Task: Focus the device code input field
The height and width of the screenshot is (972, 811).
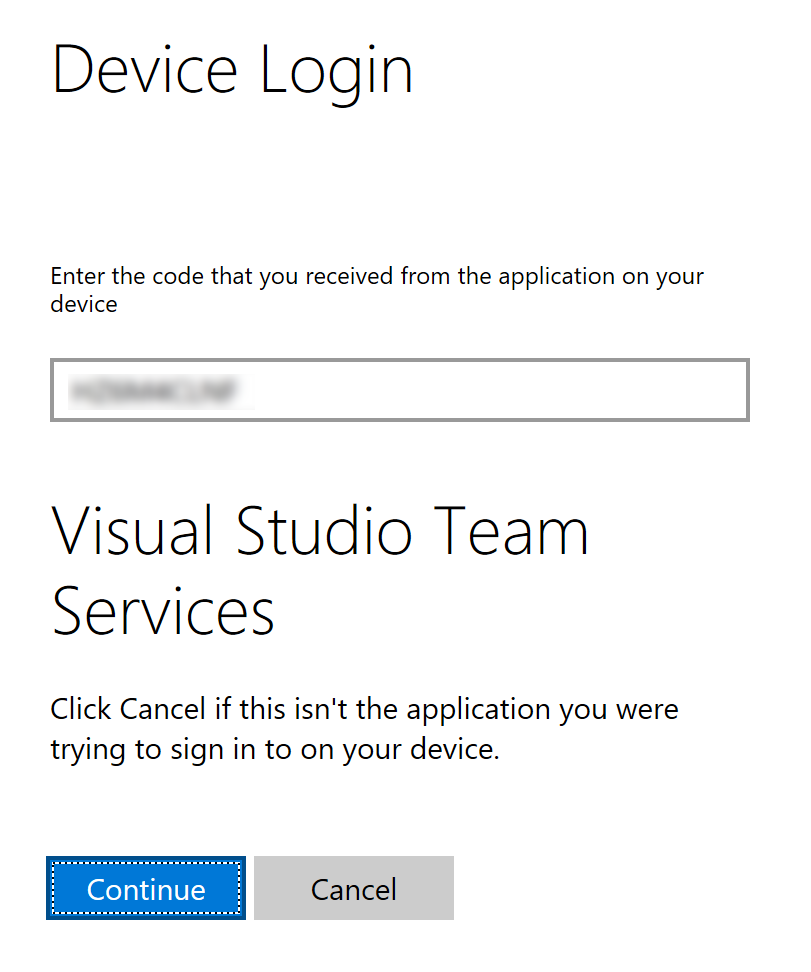Action: 400,390
